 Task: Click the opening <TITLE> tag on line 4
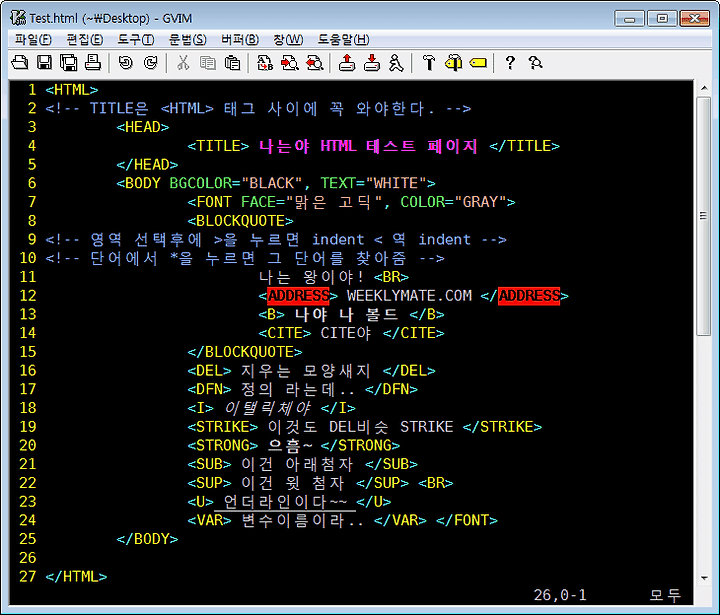click(219, 146)
